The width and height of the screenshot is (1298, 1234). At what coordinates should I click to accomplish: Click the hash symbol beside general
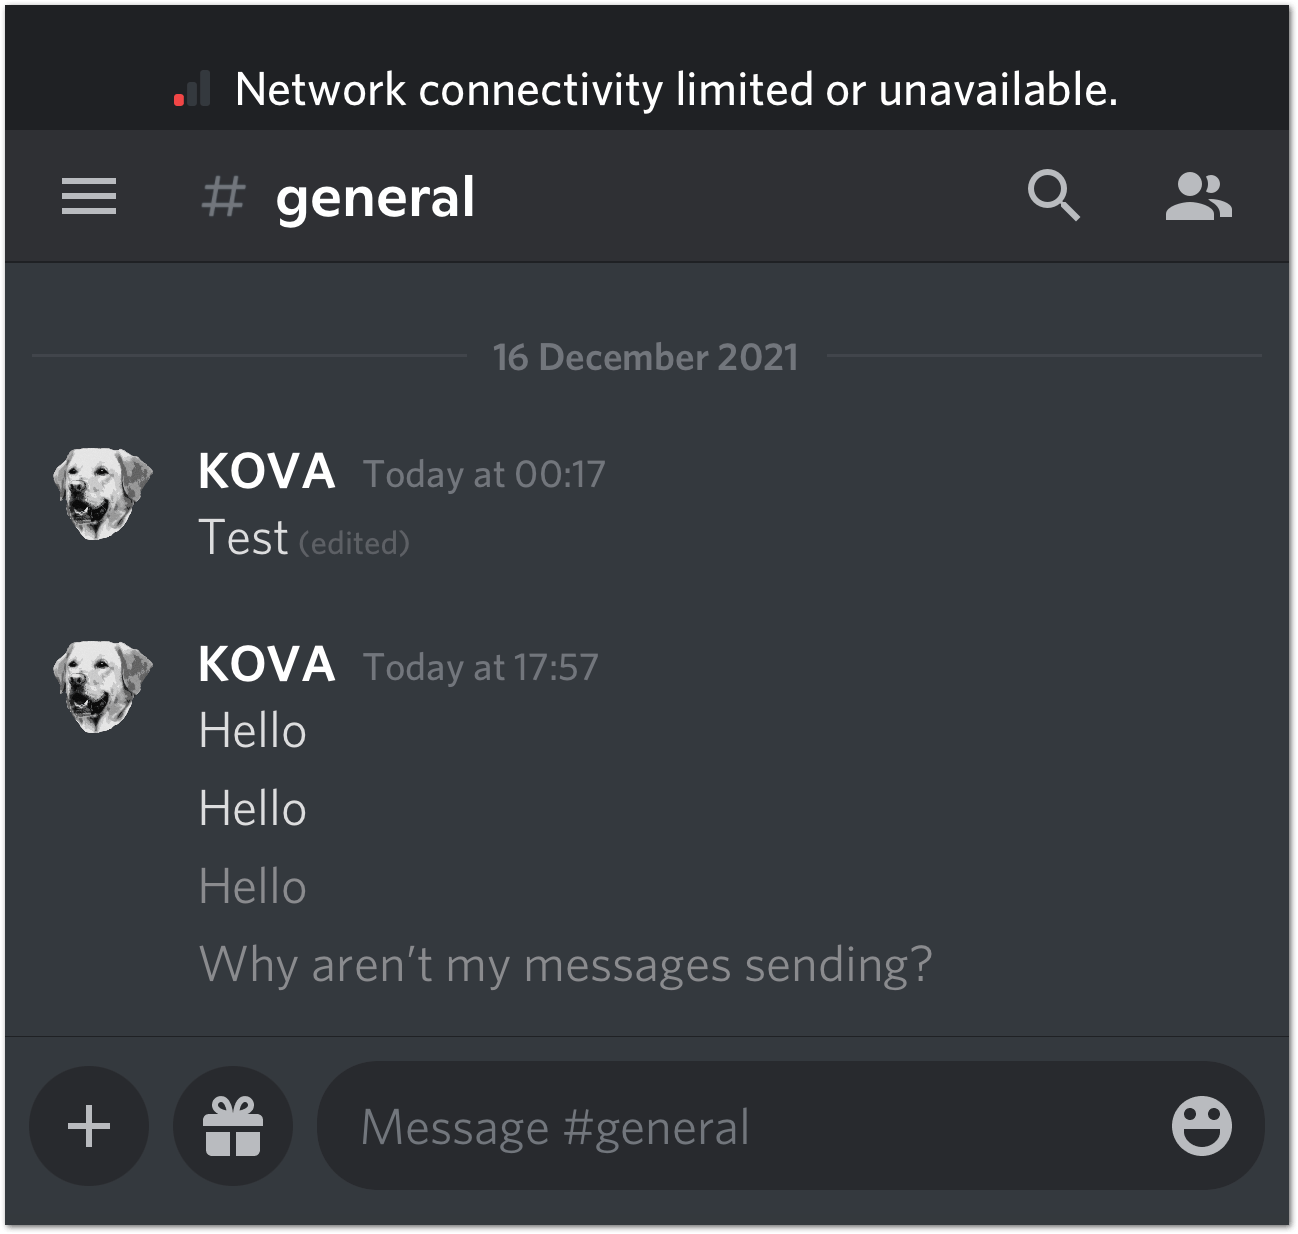point(223,196)
